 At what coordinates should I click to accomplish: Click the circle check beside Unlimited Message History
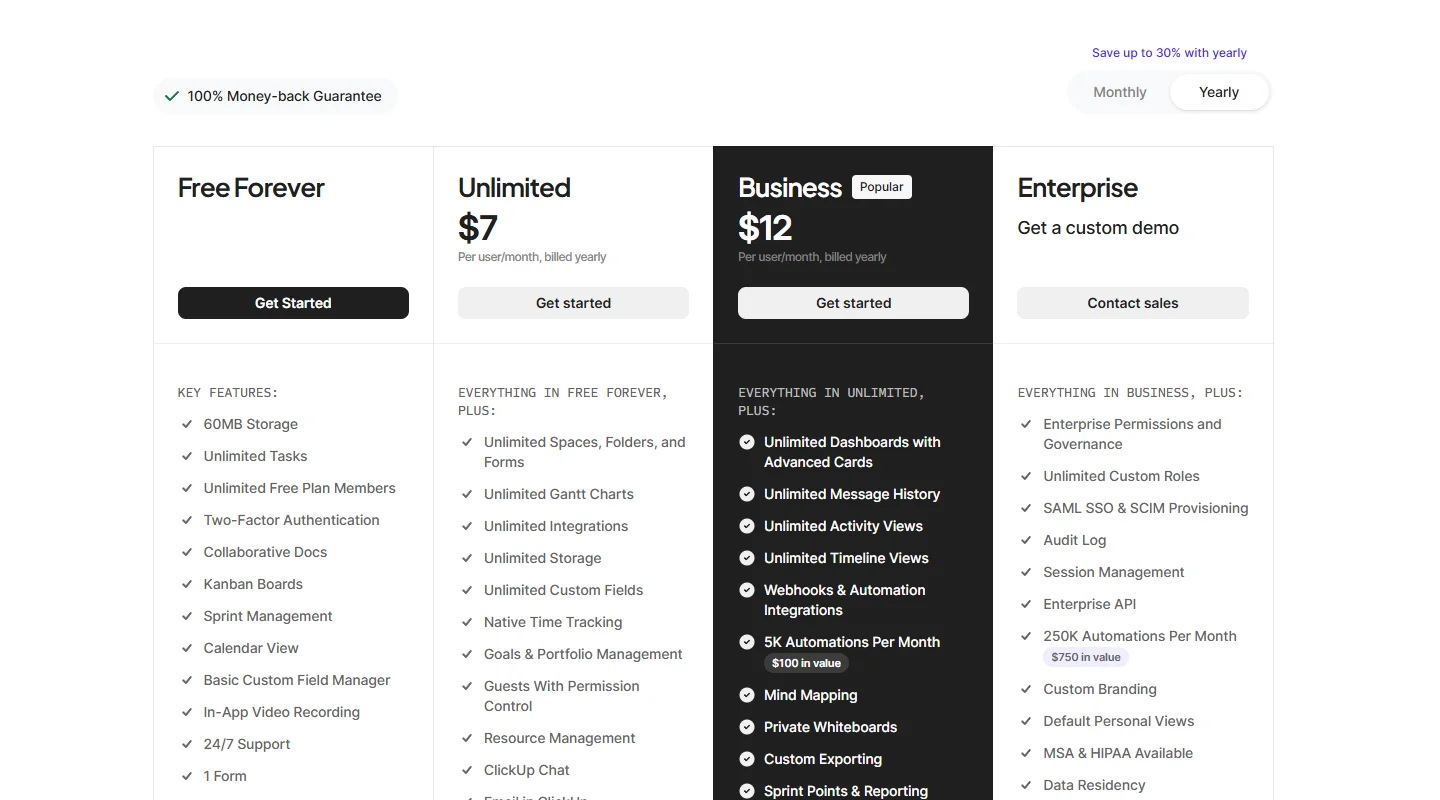(x=747, y=494)
